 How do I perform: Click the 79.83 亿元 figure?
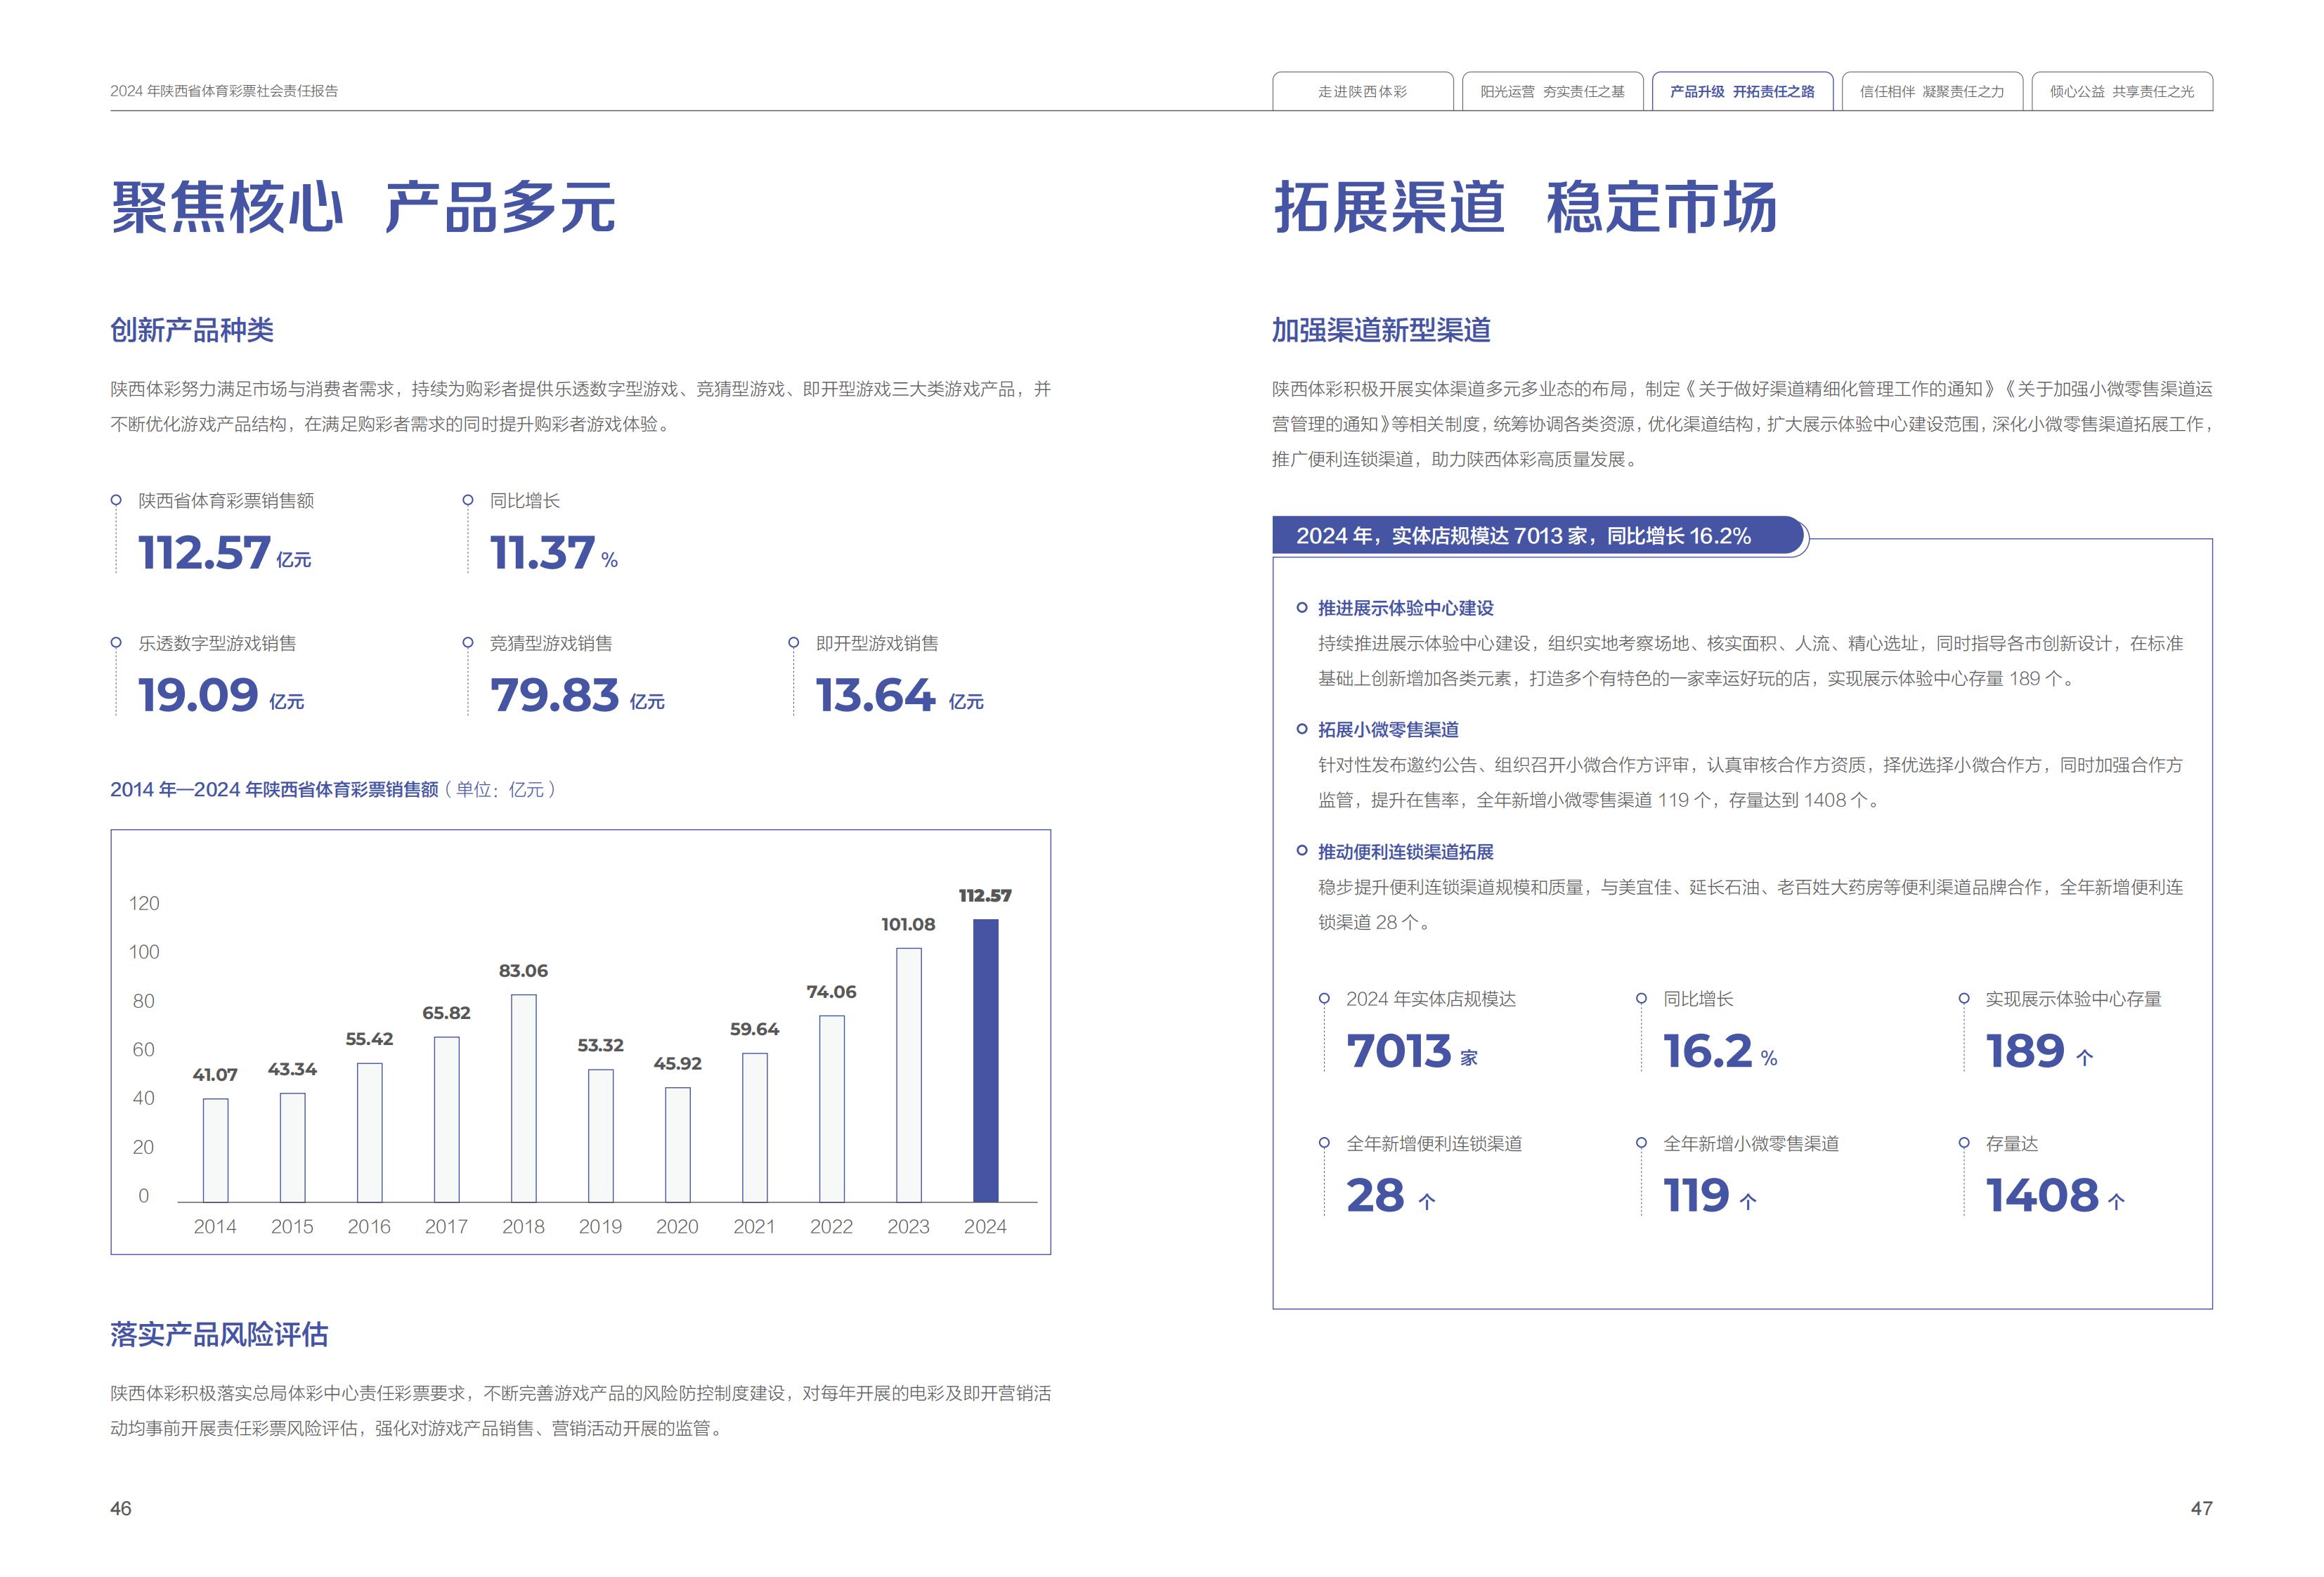[577, 695]
